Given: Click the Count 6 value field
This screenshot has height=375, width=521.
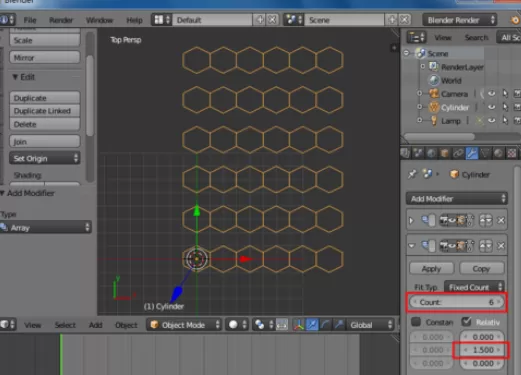Looking at the screenshot, I should (457, 302).
